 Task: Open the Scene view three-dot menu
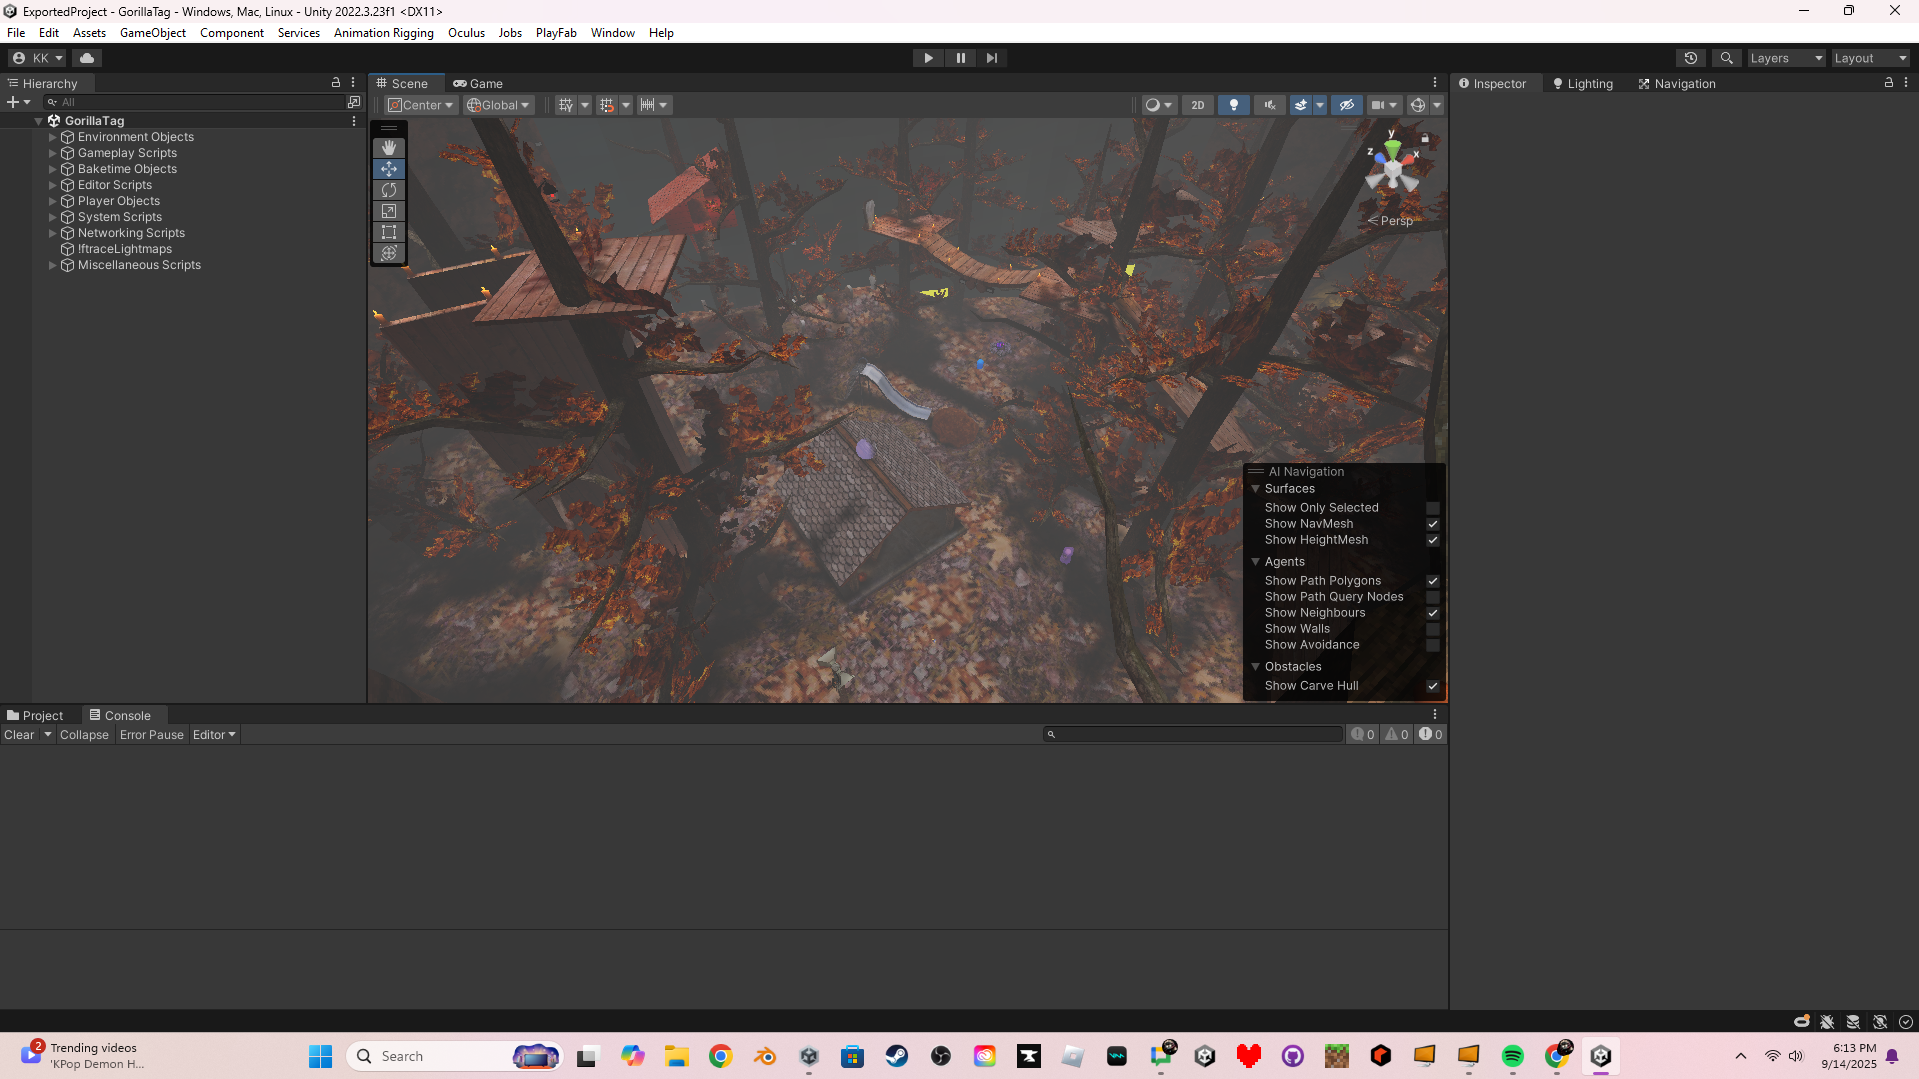pos(1435,83)
